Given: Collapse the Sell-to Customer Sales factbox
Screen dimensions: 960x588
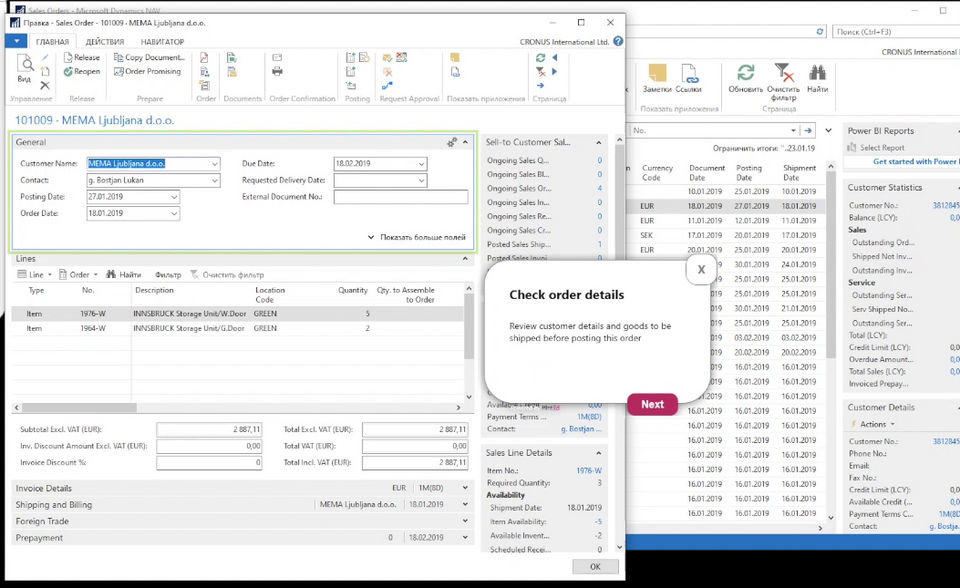Looking at the screenshot, I should click(x=599, y=142).
